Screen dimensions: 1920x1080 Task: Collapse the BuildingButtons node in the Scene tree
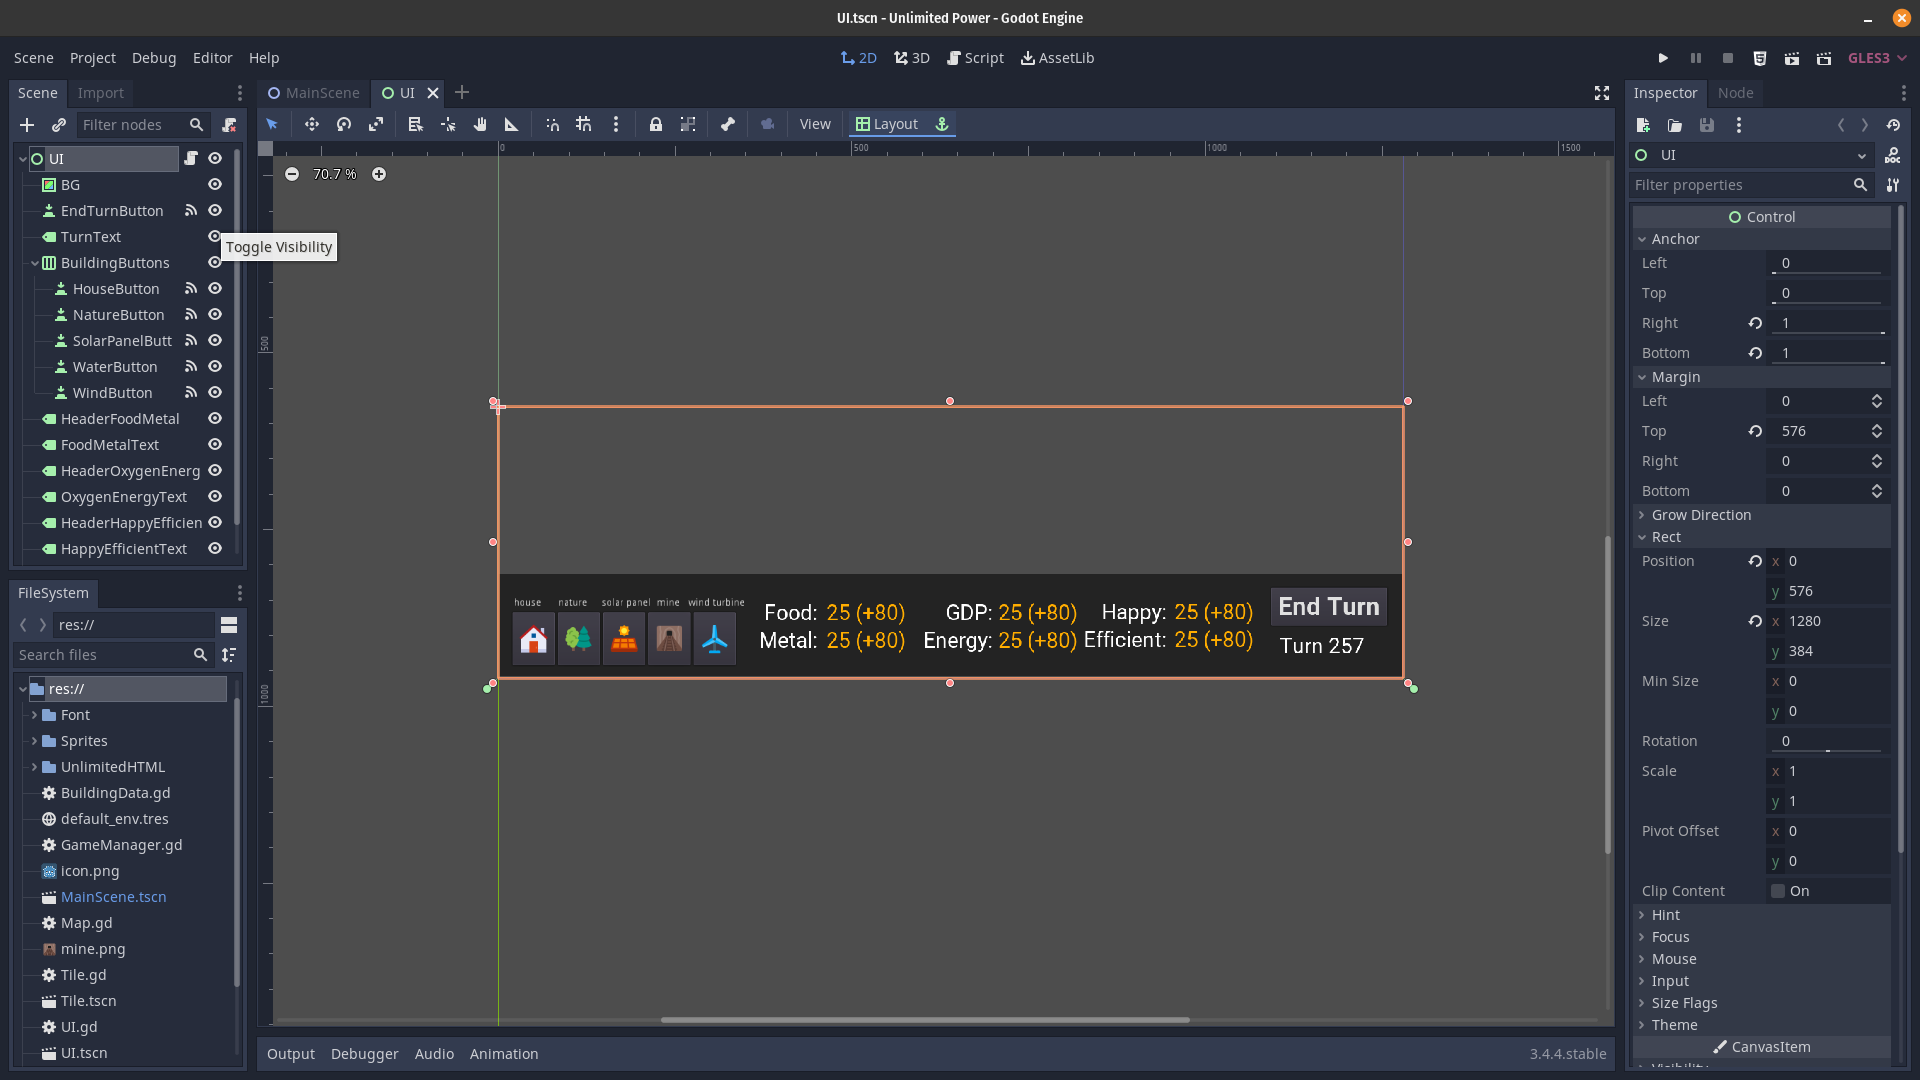pyautogui.click(x=32, y=262)
